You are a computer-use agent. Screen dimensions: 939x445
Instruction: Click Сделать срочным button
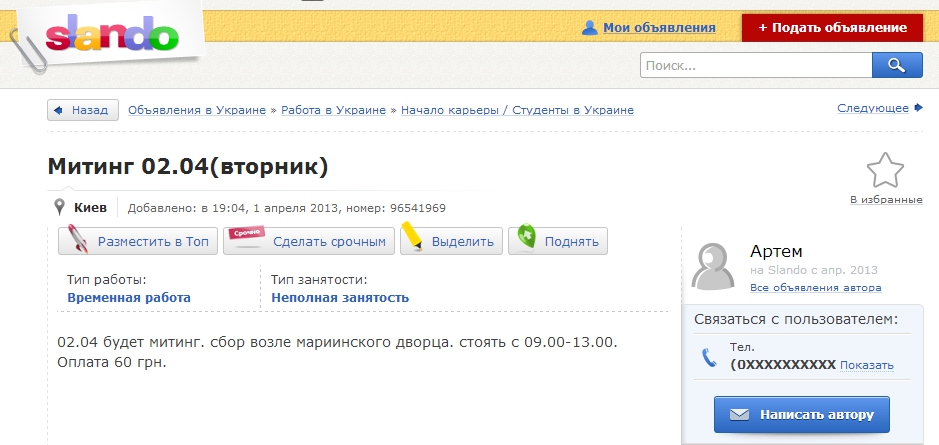coord(308,241)
